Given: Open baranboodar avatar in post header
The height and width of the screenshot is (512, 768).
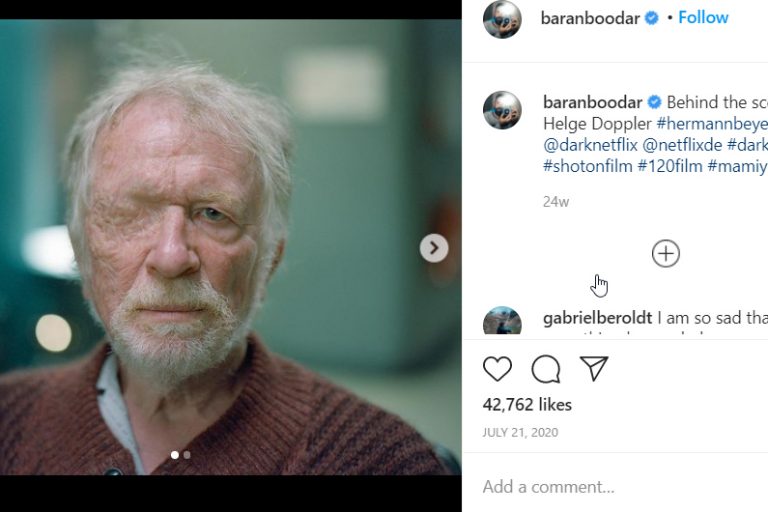Looking at the screenshot, I should pyautogui.click(x=502, y=19).
